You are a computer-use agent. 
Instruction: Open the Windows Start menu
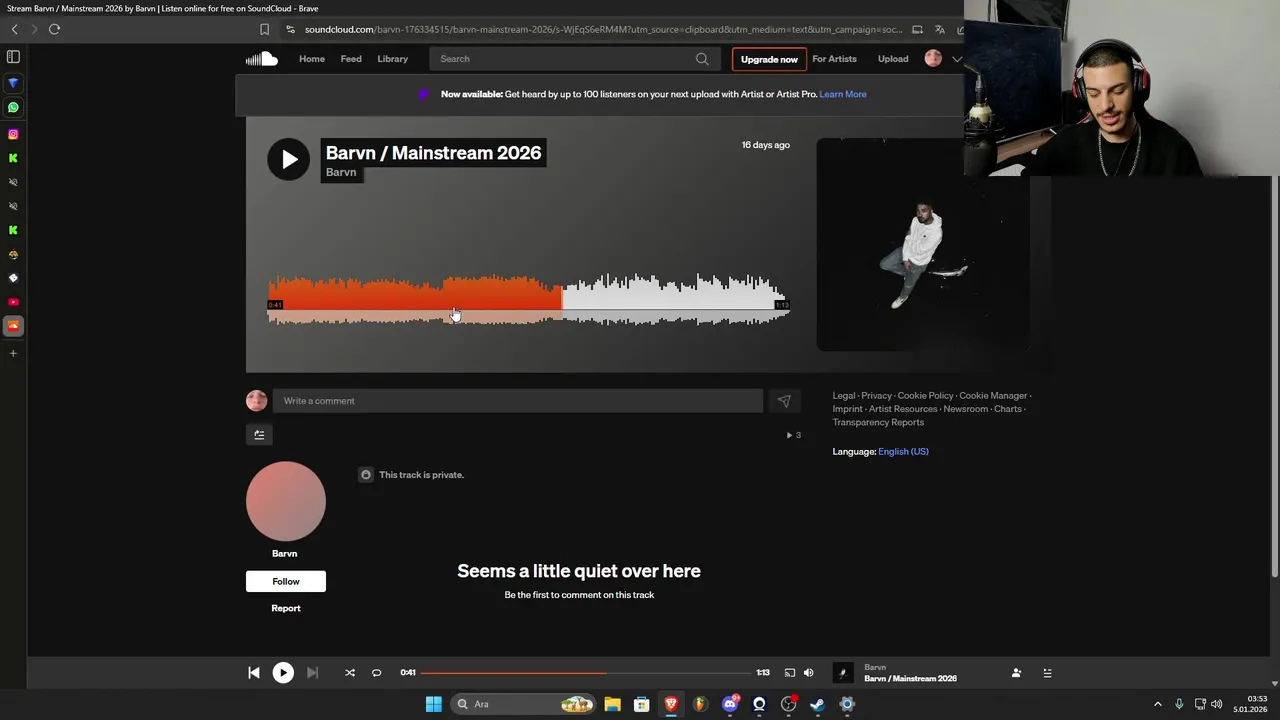pyautogui.click(x=433, y=704)
